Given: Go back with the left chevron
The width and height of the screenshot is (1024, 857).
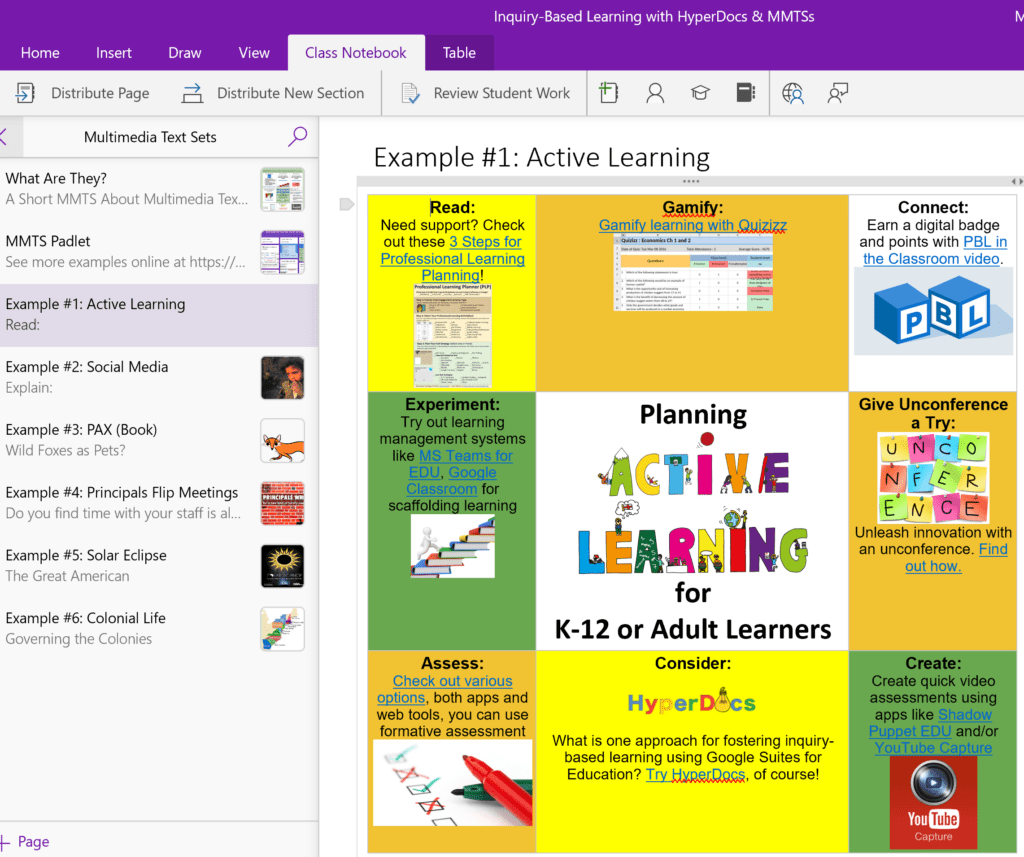Looking at the screenshot, I should coord(3,137).
